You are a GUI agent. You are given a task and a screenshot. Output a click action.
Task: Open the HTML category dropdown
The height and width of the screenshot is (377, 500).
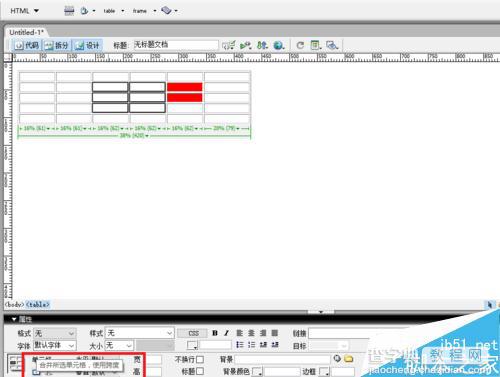click(24, 11)
